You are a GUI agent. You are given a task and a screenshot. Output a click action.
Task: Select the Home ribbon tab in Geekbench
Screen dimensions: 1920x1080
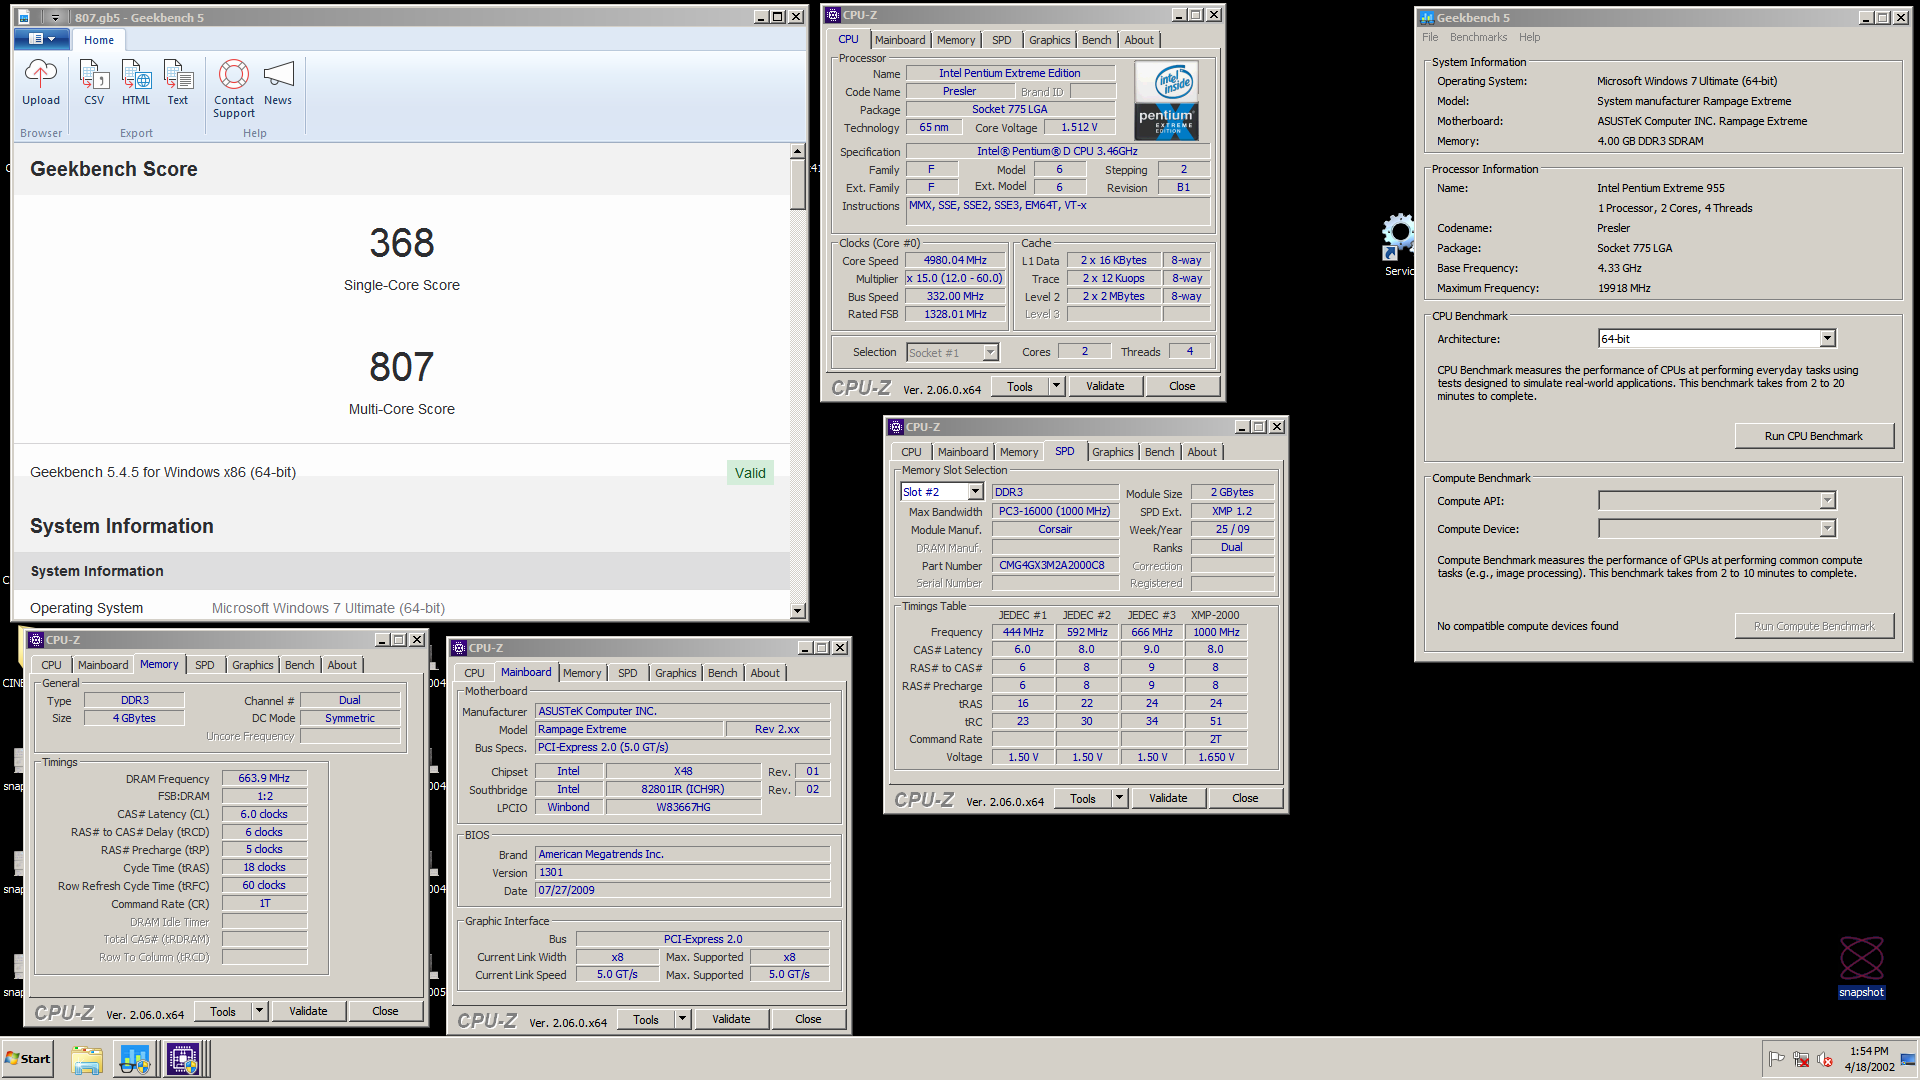coord(99,40)
